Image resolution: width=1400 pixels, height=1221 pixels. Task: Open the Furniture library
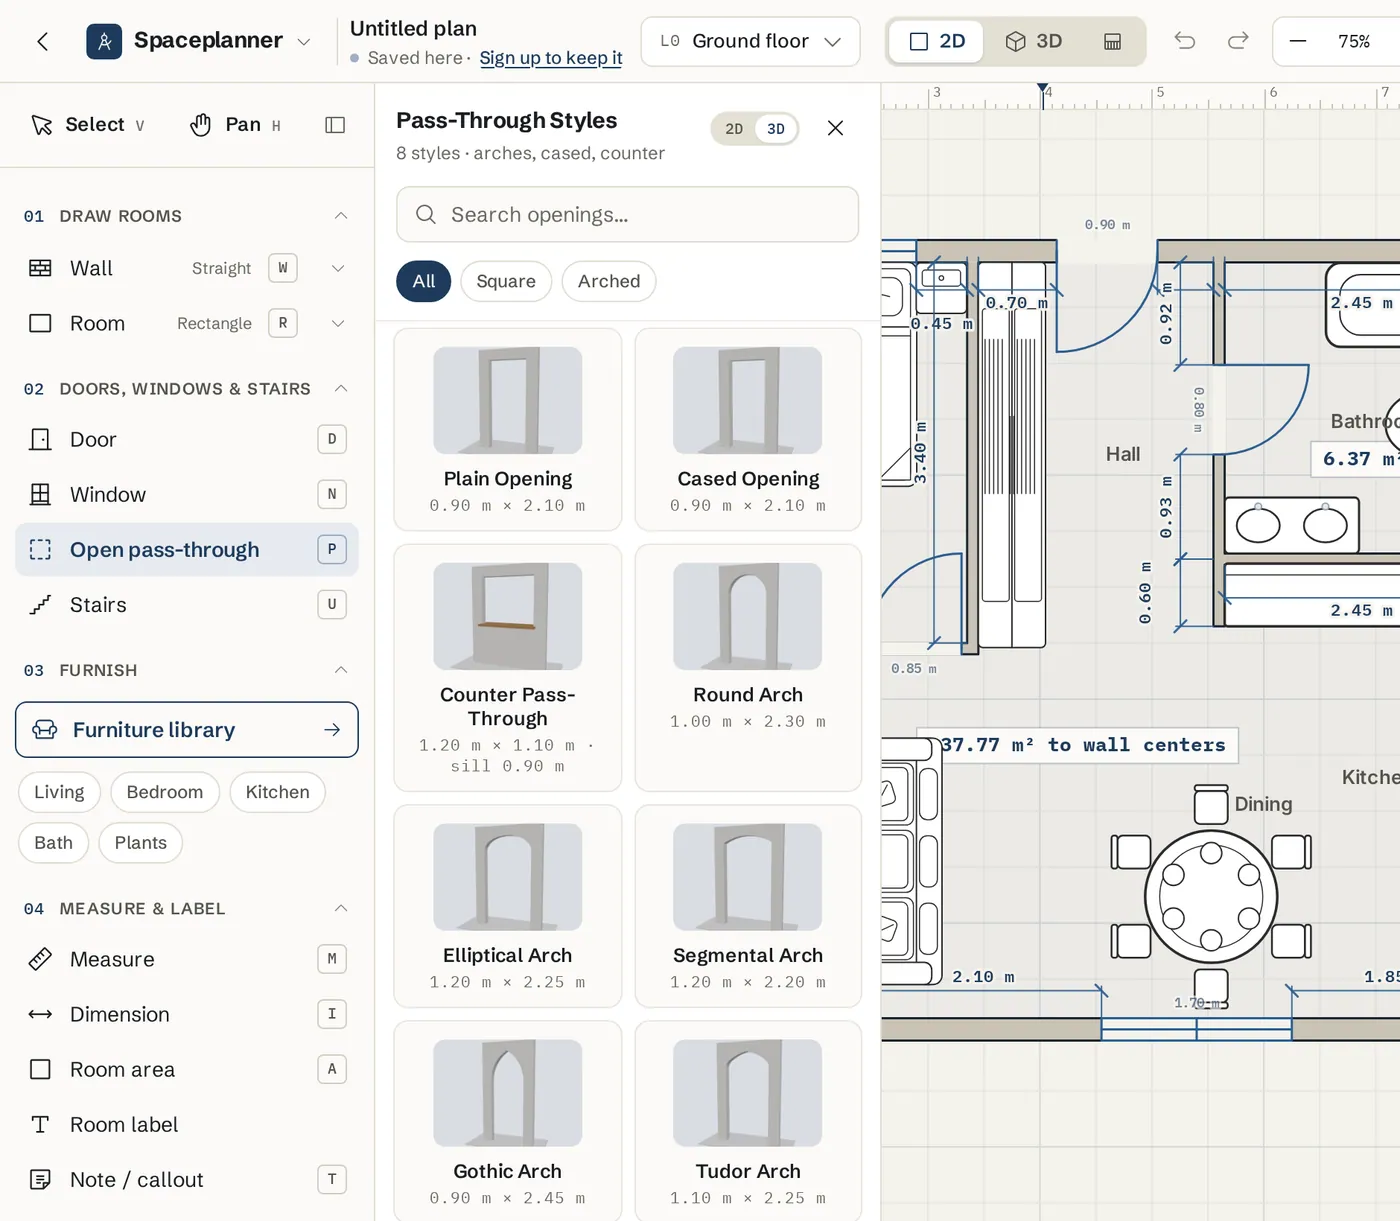pos(187,730)
